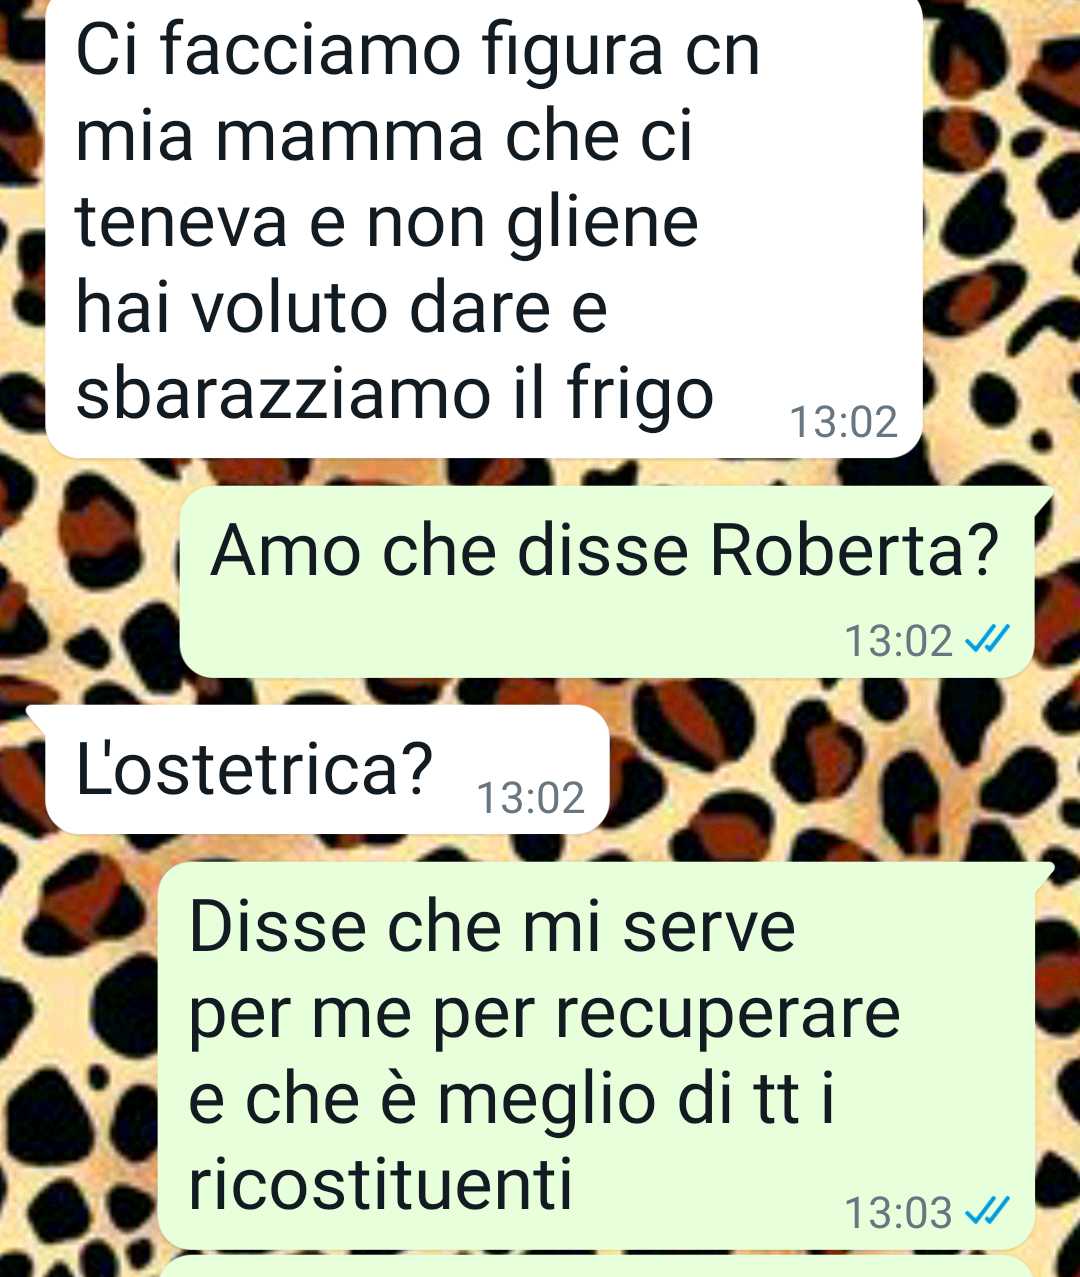Tap the 13:03 timestamp in green bubble
This screenshot has width=1080, height=1277.
point(898,1212)
